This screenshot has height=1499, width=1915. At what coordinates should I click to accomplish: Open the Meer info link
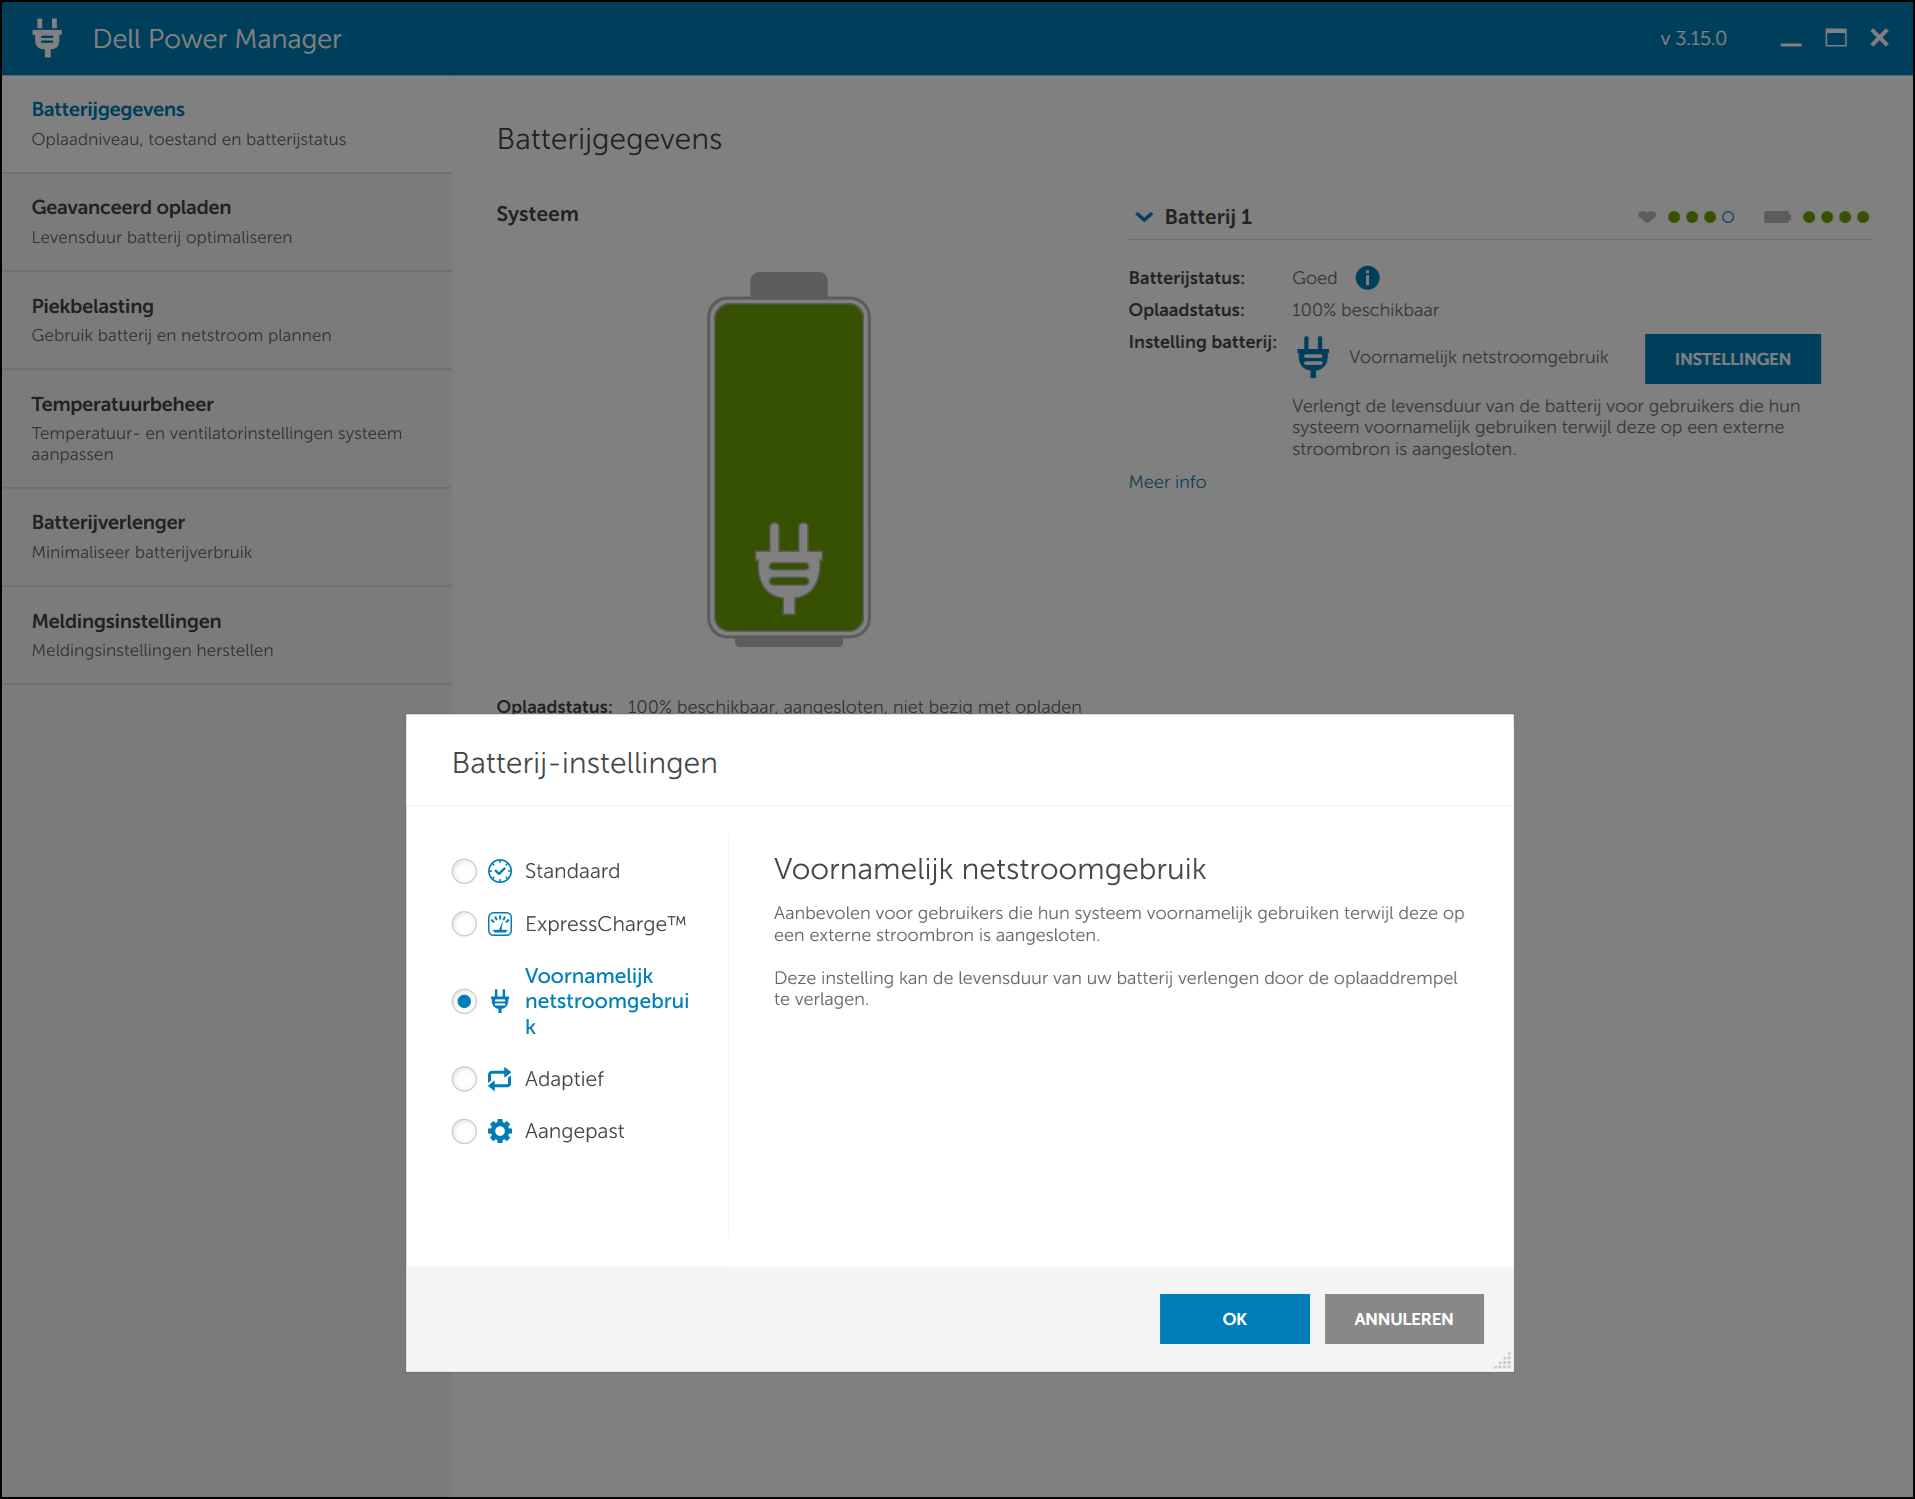coord(1167,482)
